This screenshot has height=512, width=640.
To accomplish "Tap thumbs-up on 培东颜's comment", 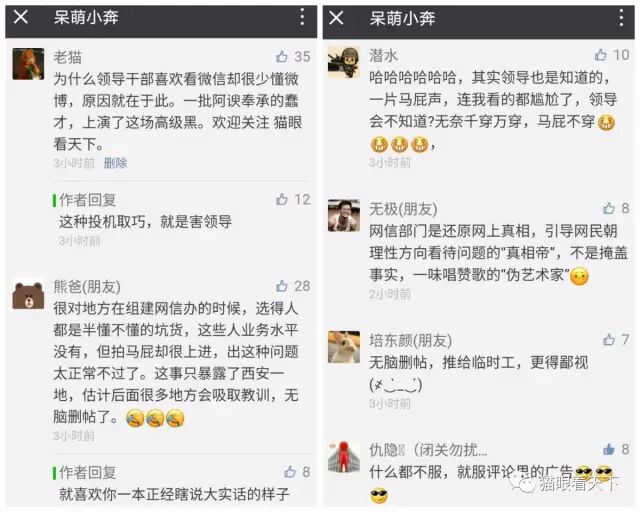I will pyautogui.click(x=609, y=339).
